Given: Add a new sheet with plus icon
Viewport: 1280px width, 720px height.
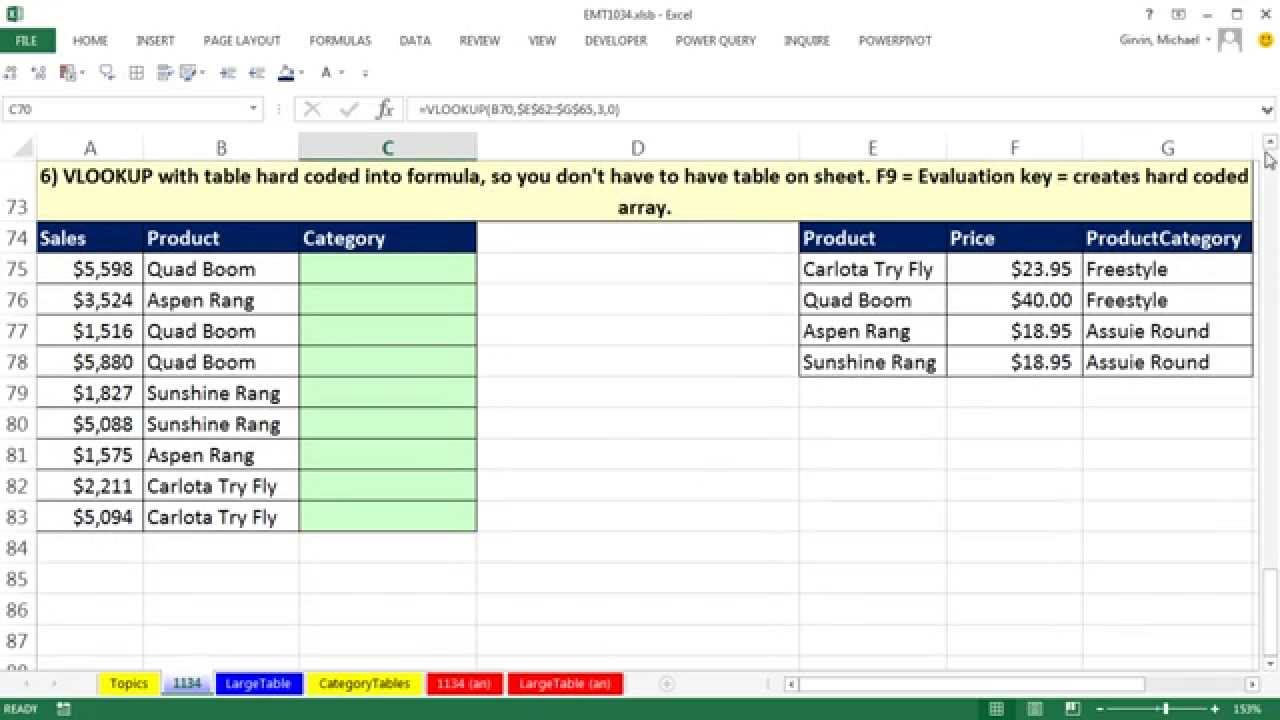Looking at the screenshot, I should (667, 684).
